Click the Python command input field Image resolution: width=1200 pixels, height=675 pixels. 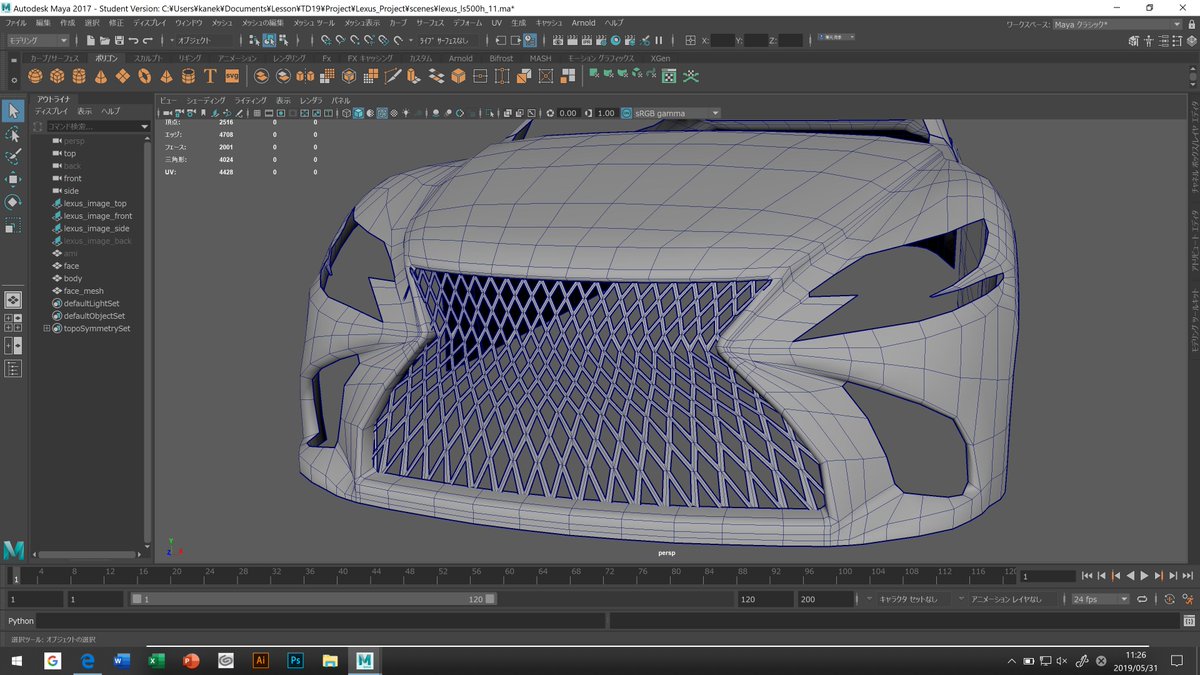(320, 621)
